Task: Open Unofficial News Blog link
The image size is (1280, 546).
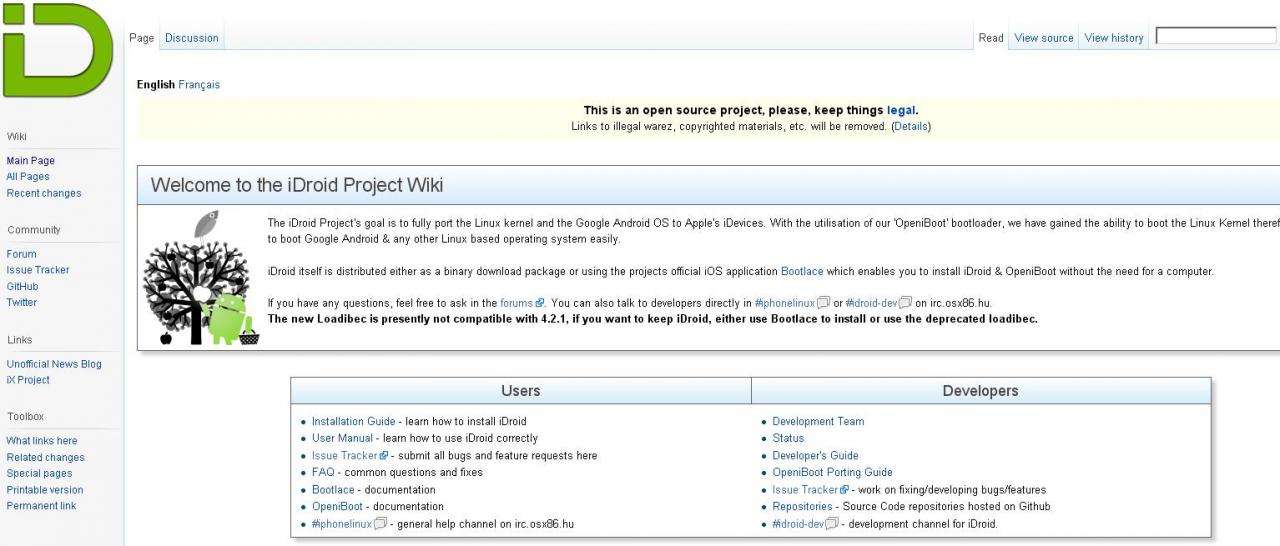Action: click(54, 364)
